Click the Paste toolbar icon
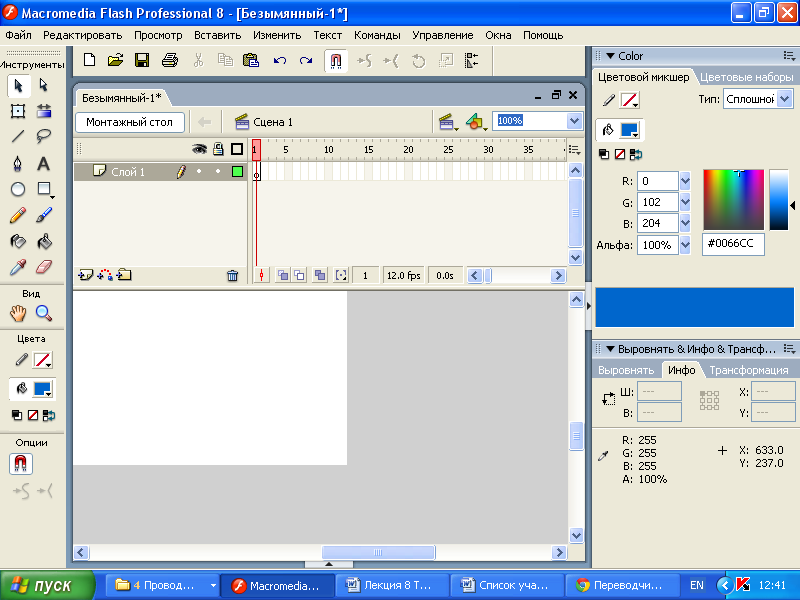This screenshot has width=800, height=600. click(251, 61)
